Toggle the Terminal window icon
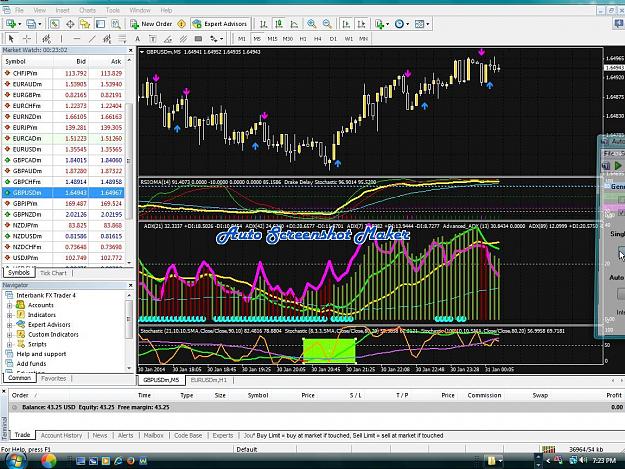Viewport: 625px width, 469px height. click(x=100, y=24)
